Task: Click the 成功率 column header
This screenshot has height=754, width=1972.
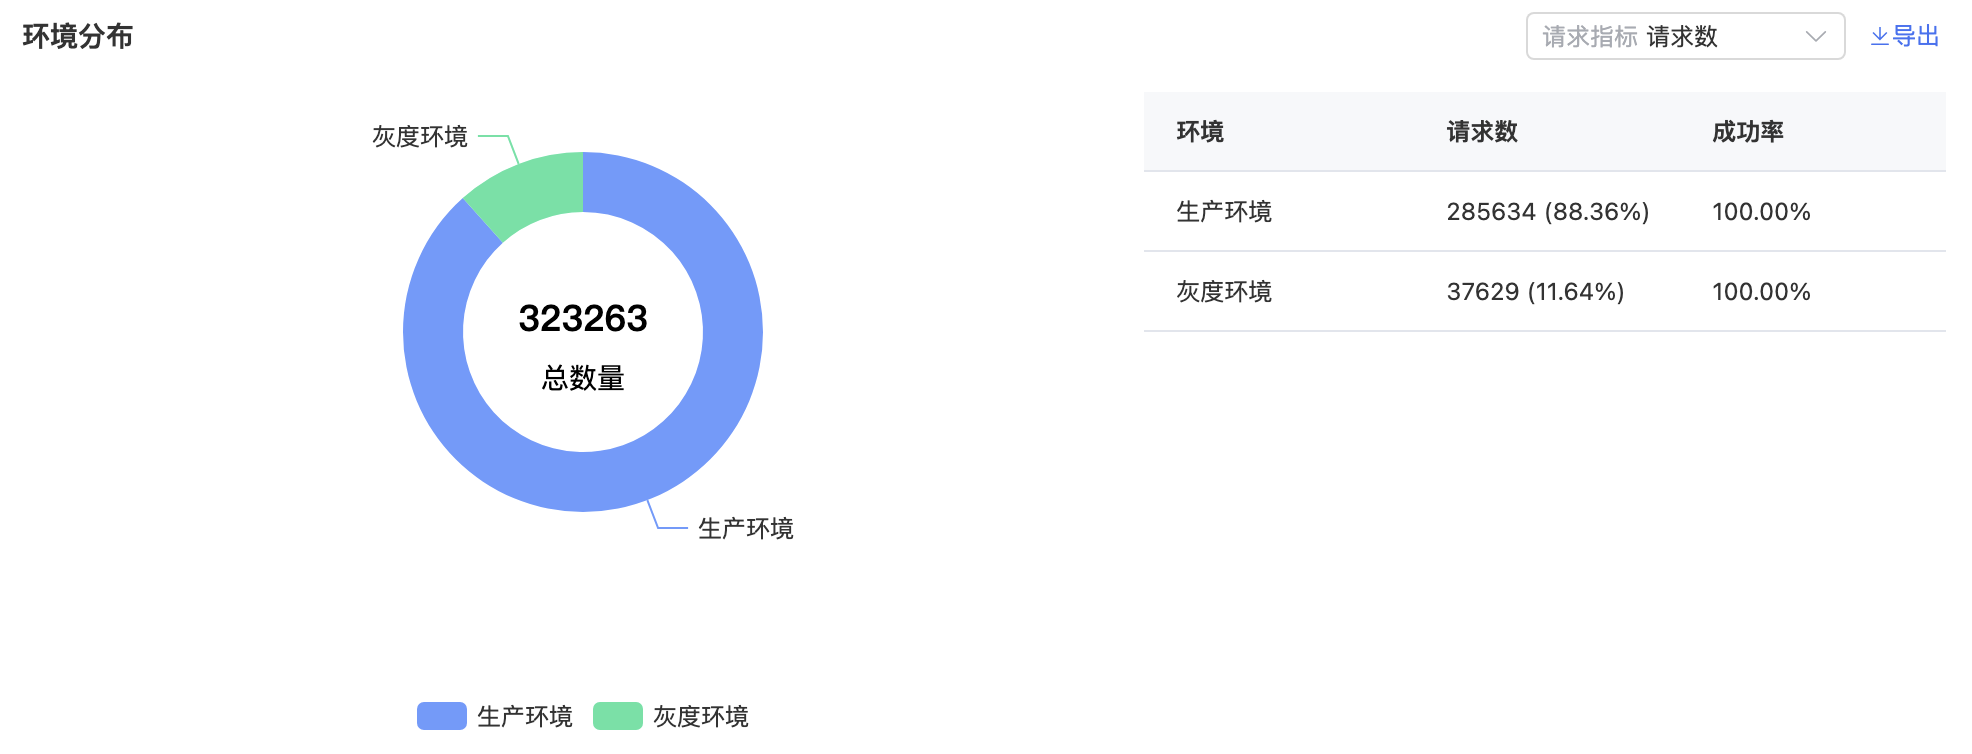Action: [1748, 132]
